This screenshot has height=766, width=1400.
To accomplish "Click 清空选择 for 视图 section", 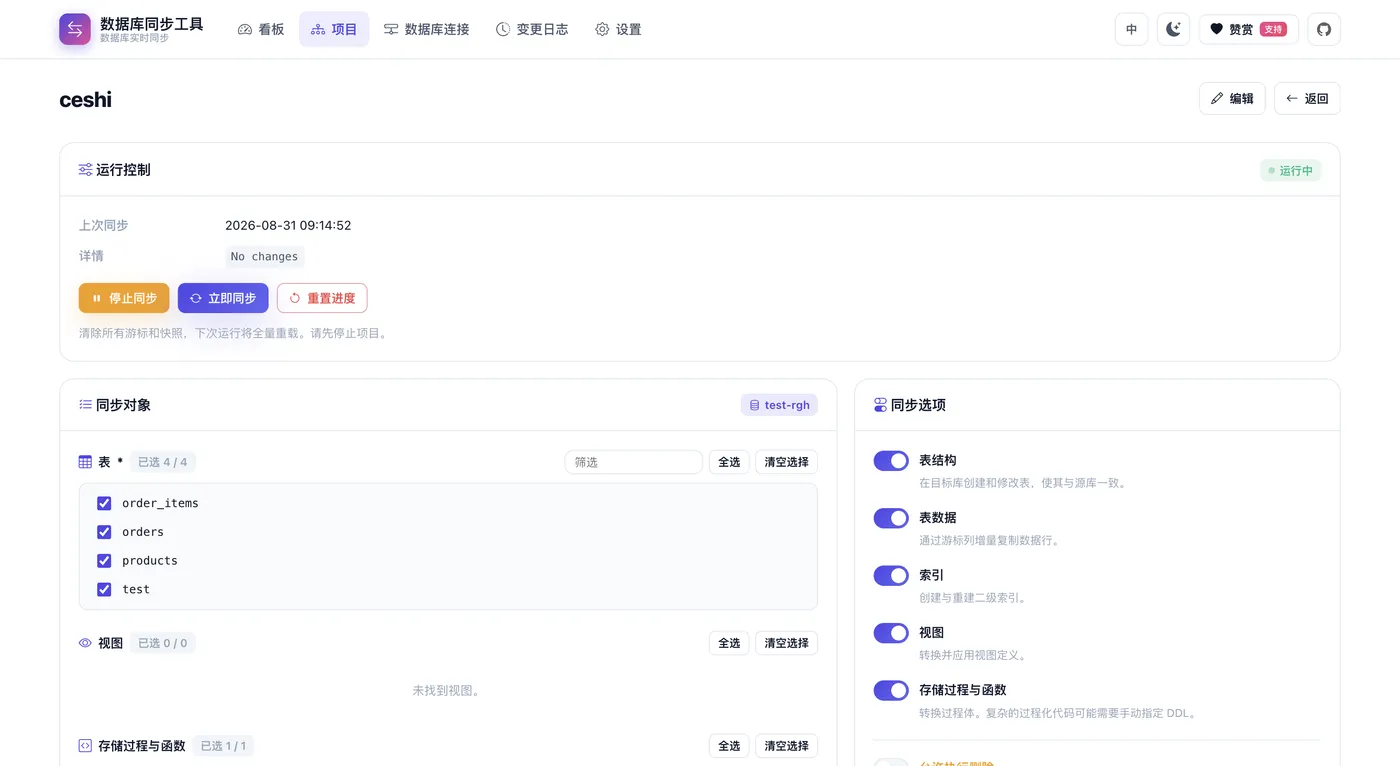I will point(786,643).
